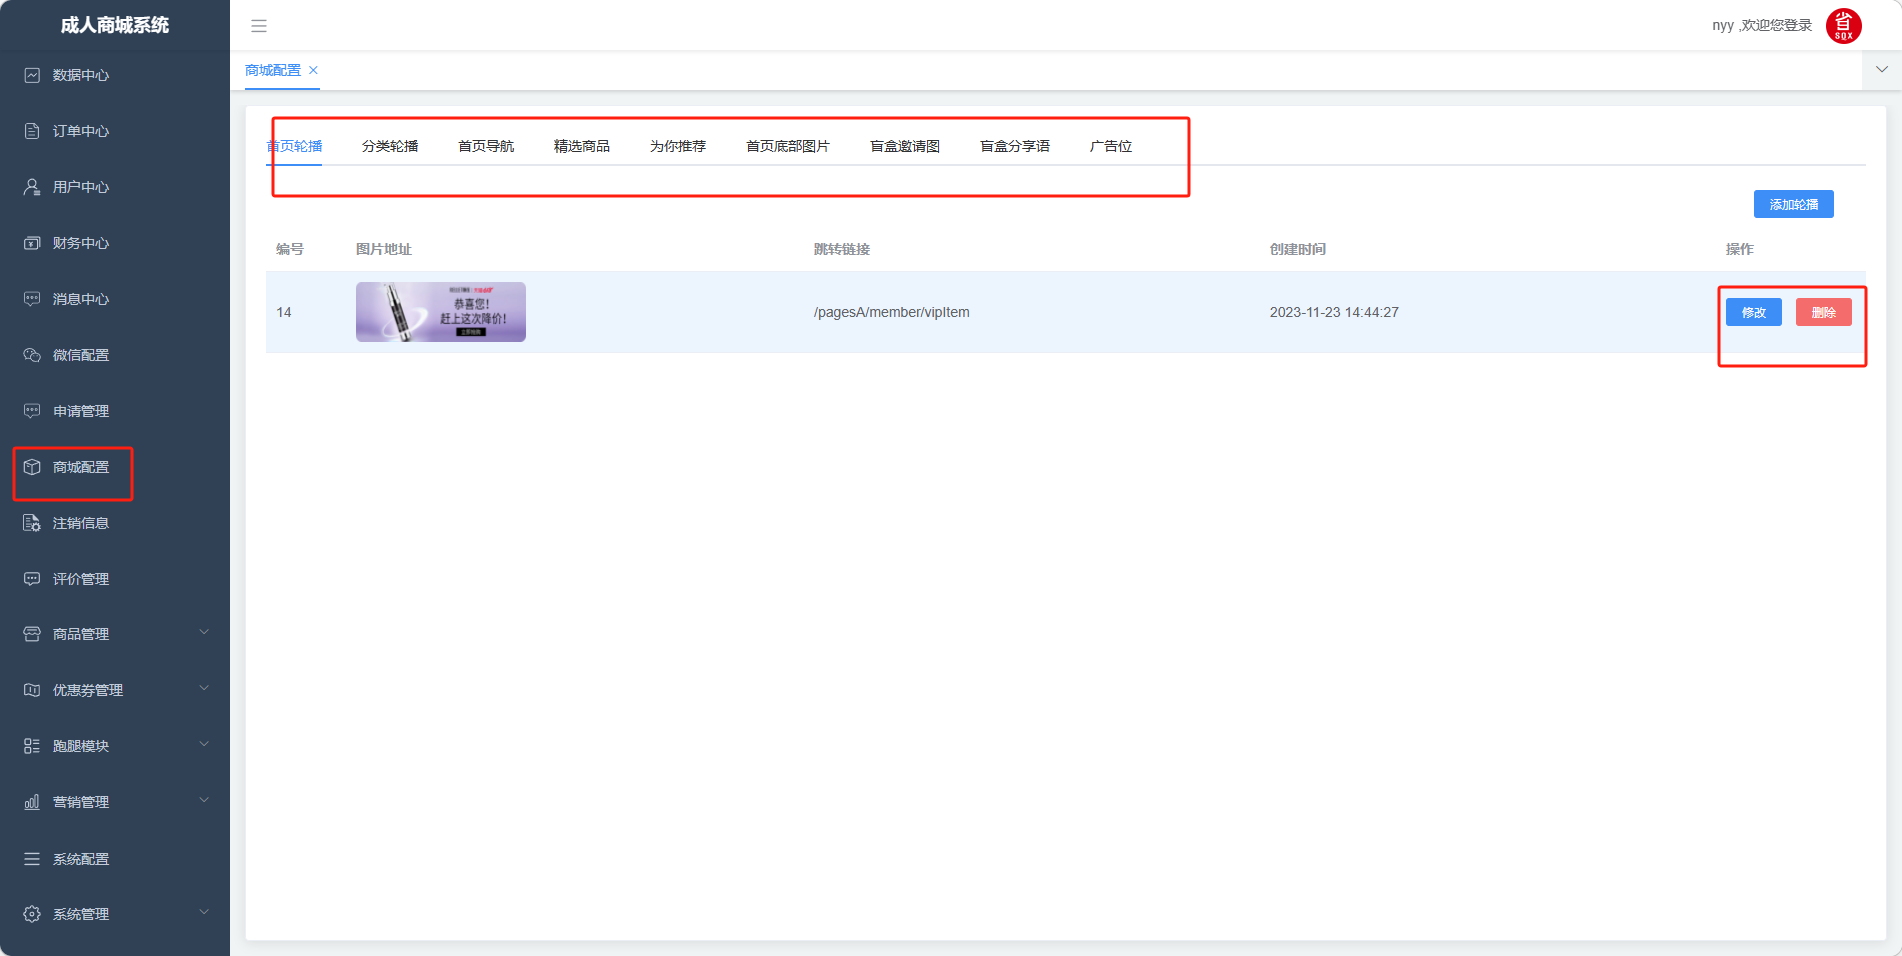This screenshot has height=956, width=1902.
Task: Open the tab list dropdown chevron
Action: point(1881,70)
